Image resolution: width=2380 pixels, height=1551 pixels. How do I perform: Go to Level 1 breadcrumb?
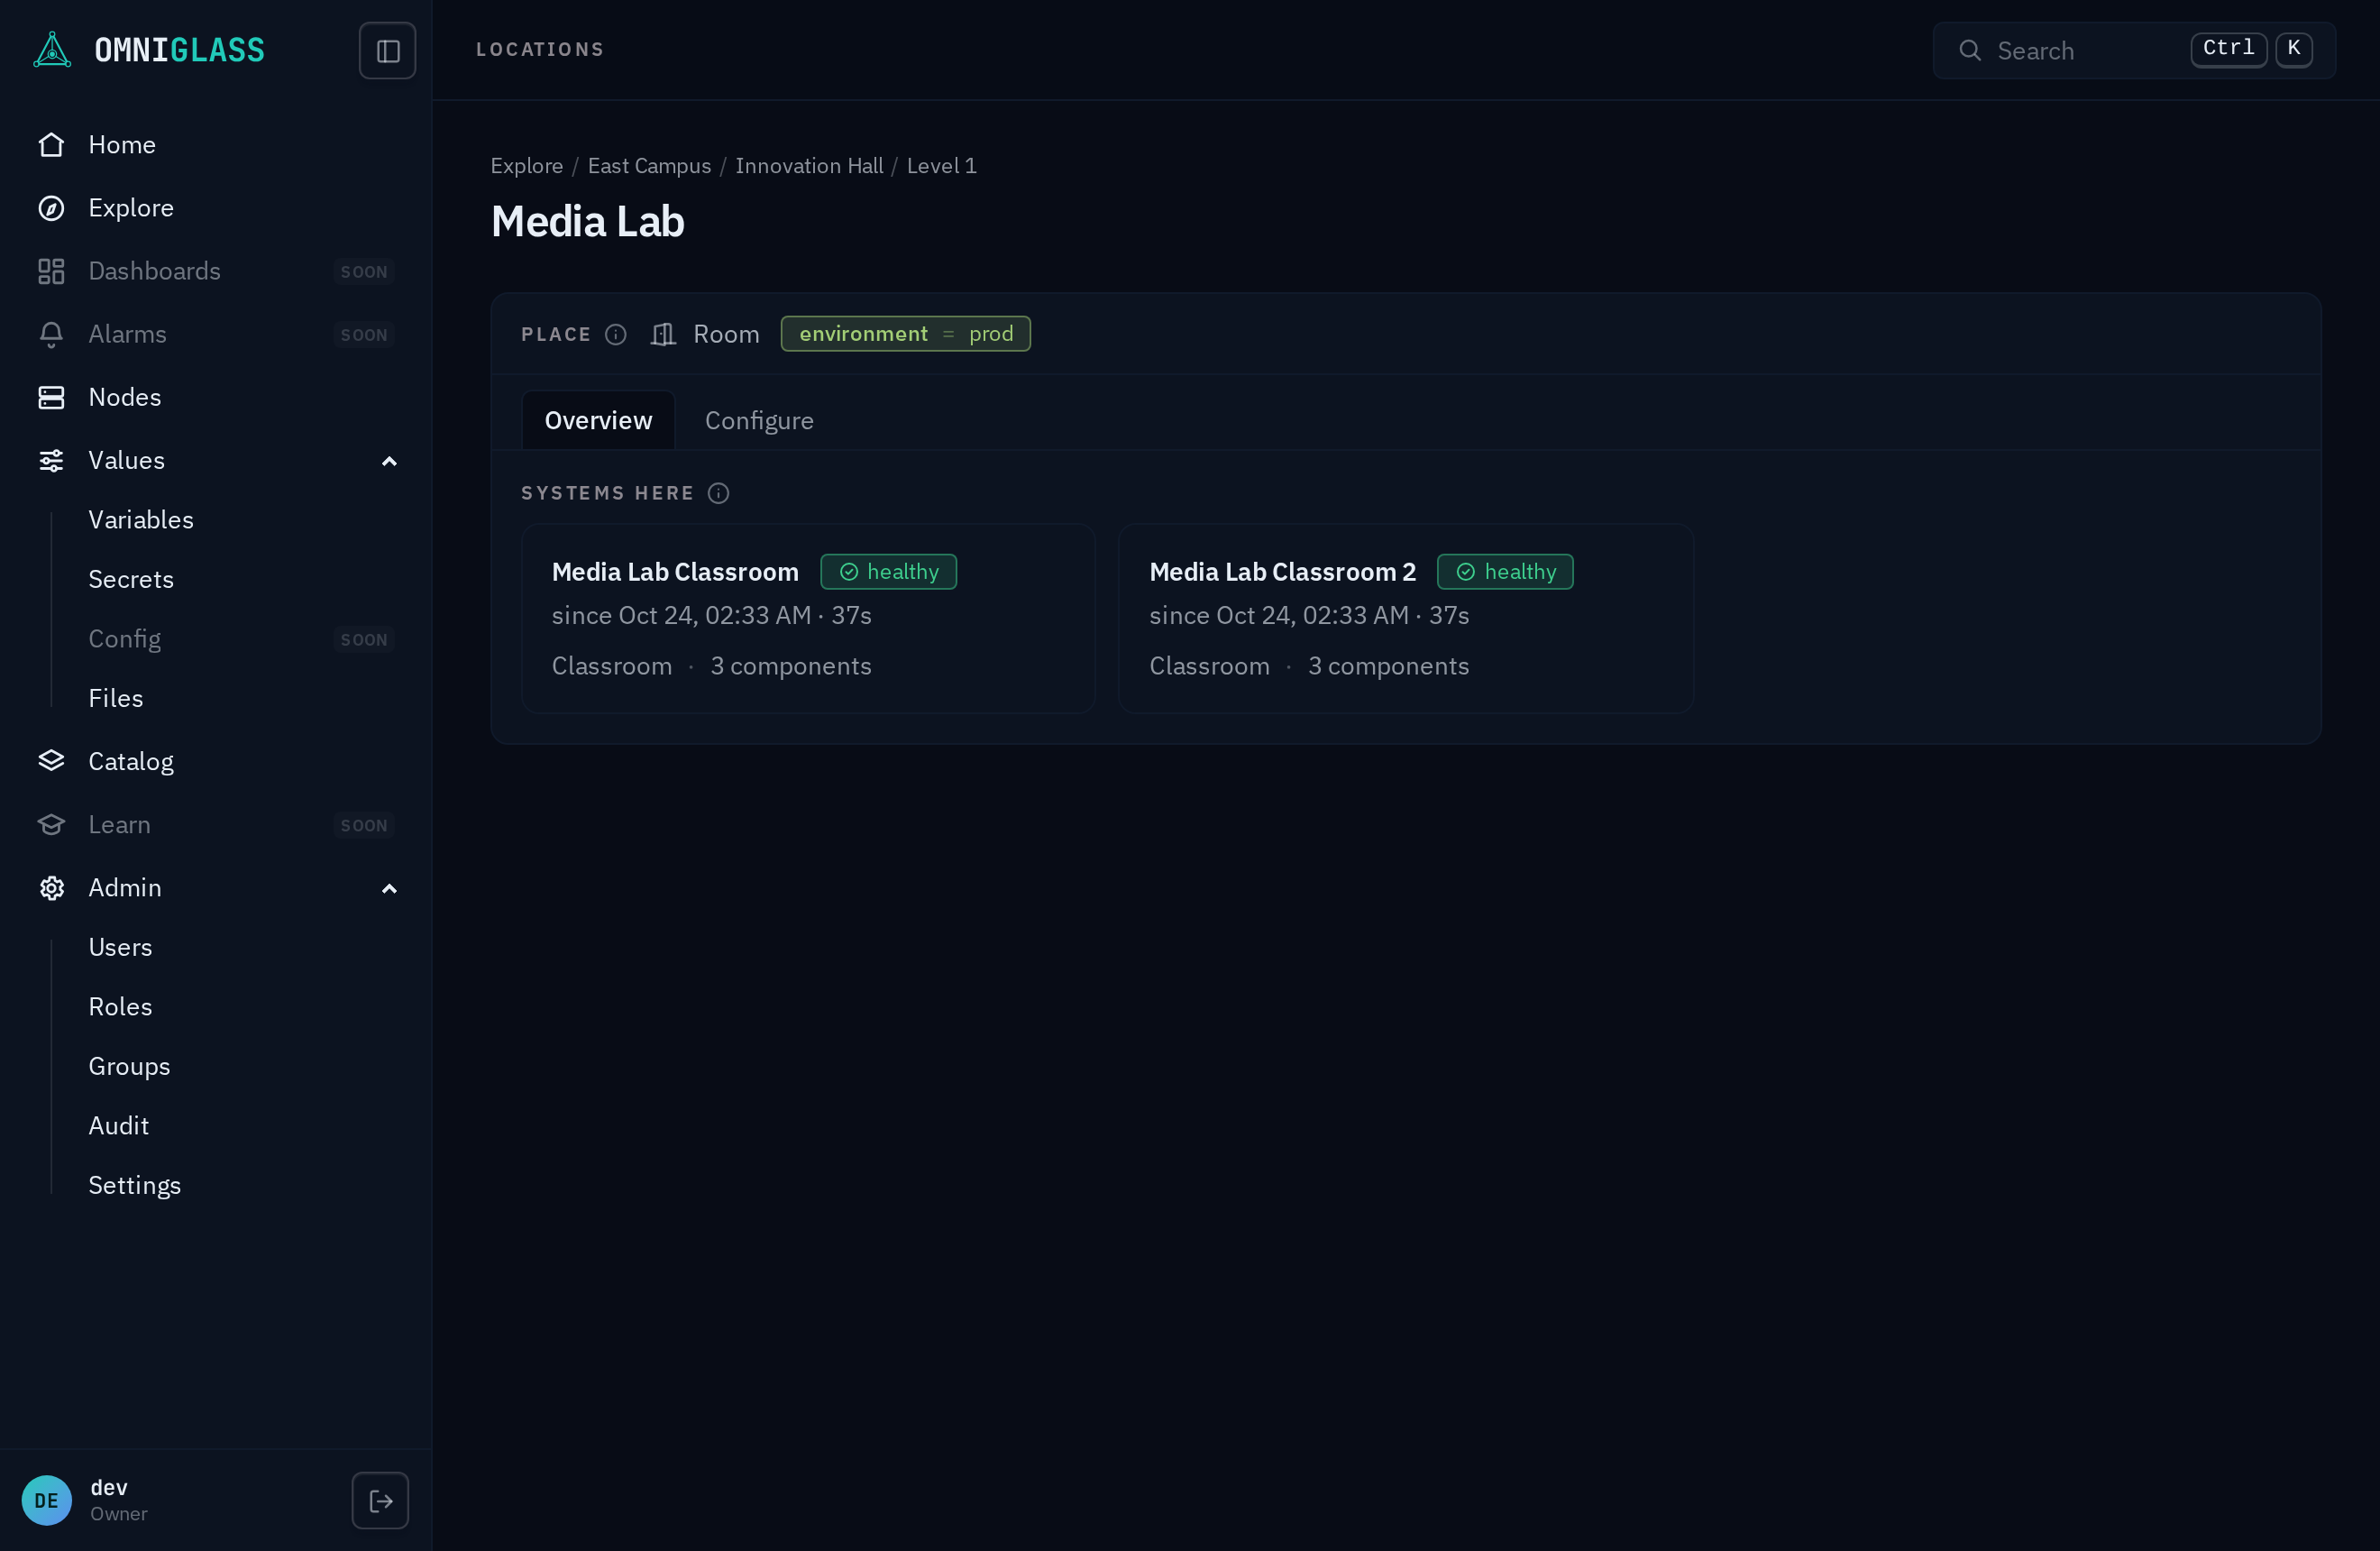point(942,166)
